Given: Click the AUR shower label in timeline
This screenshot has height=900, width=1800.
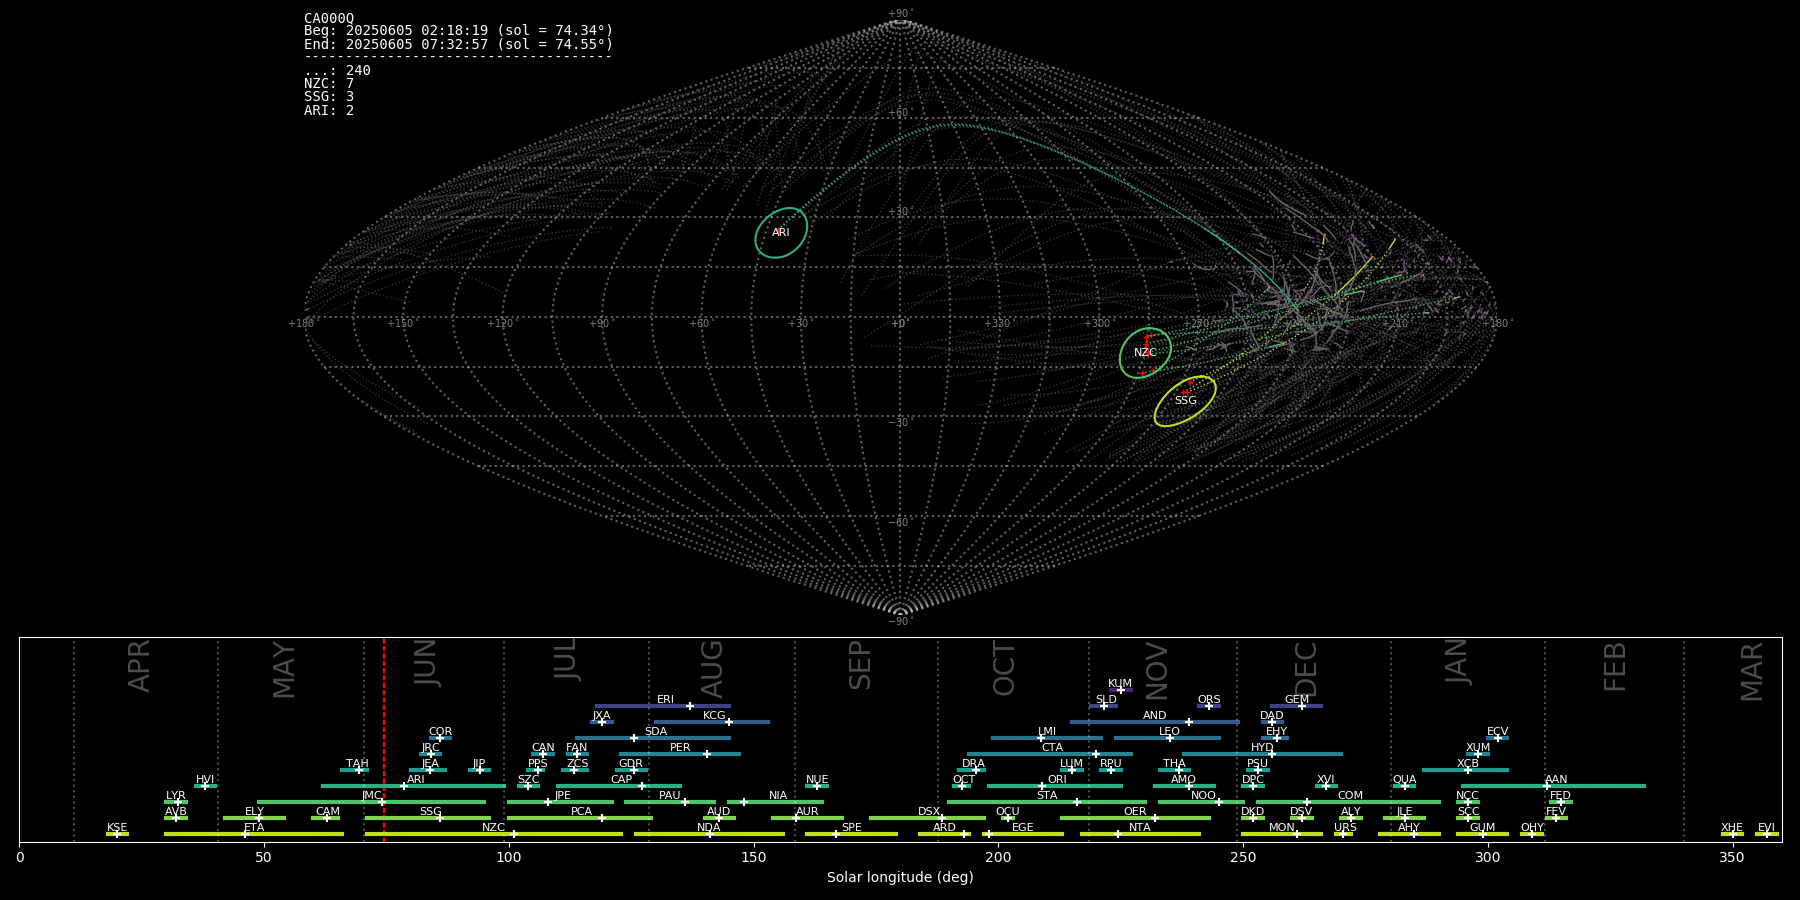Looking at the screenshot, I should click(807, 811).
